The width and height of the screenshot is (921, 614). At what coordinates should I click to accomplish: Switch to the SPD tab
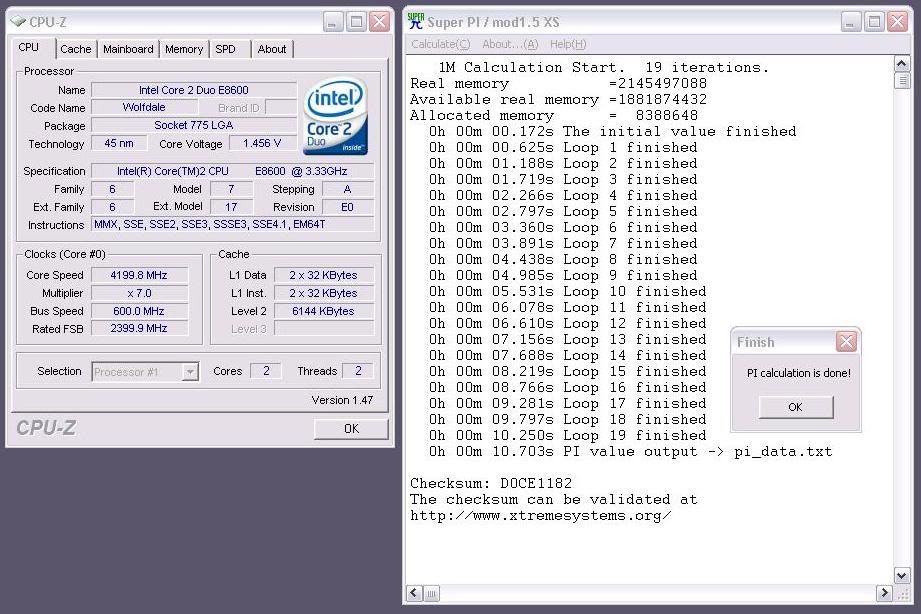[x=226, y=49]
